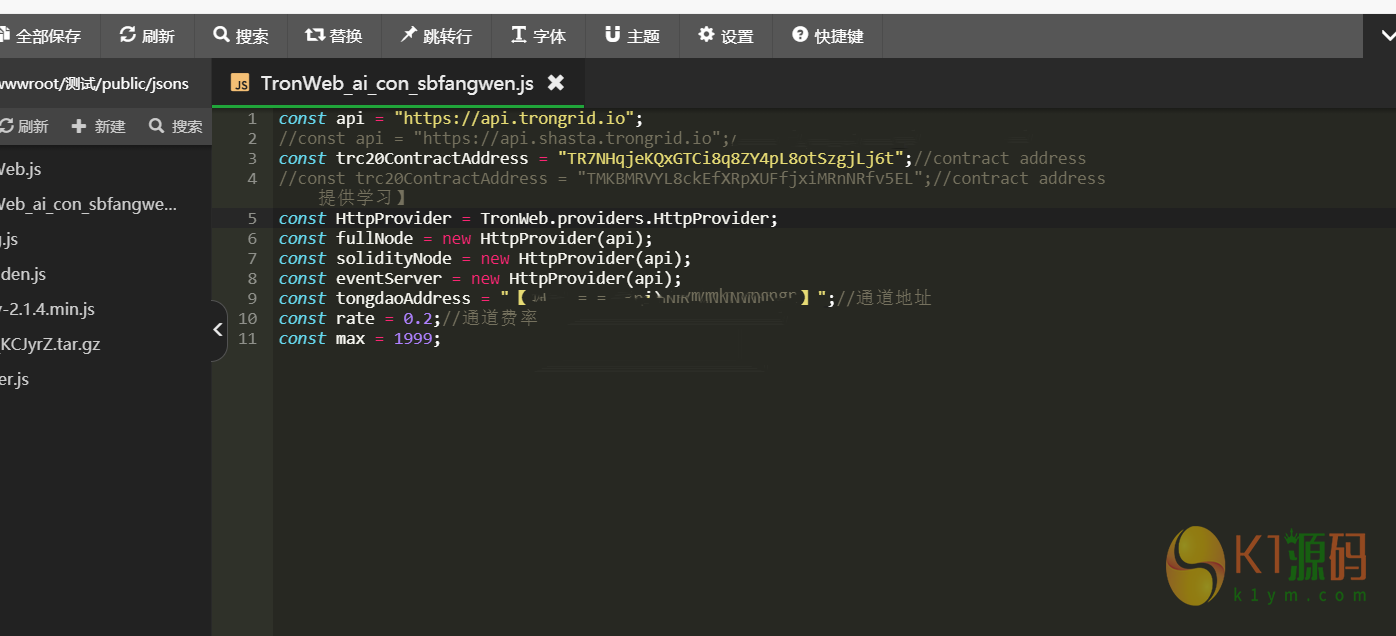Open the 主题 theme selector
1396x636 pixels.
click(x=632, y=36)
